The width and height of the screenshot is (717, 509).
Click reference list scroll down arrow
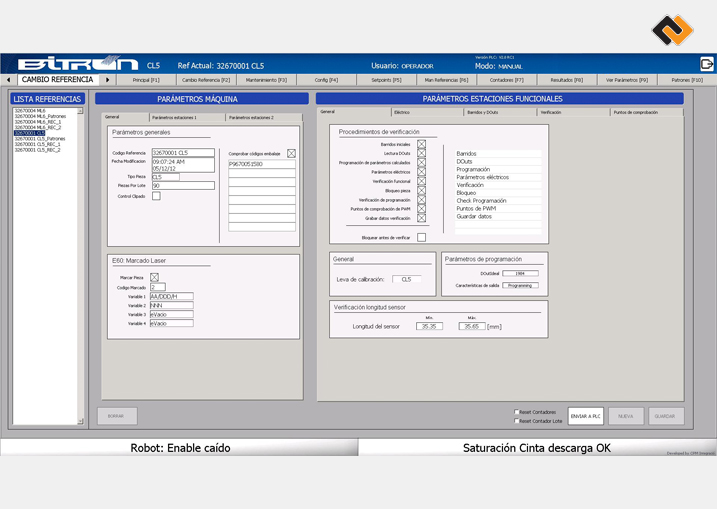tap(80, 421)
